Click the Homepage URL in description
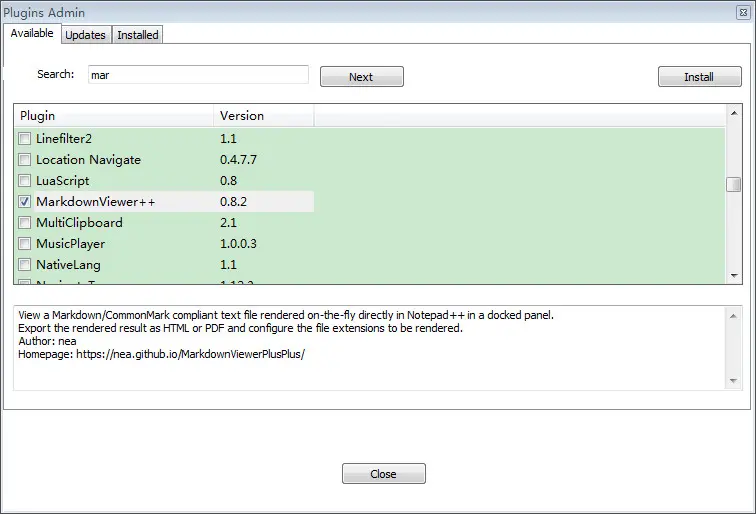 tap(190, 354)
